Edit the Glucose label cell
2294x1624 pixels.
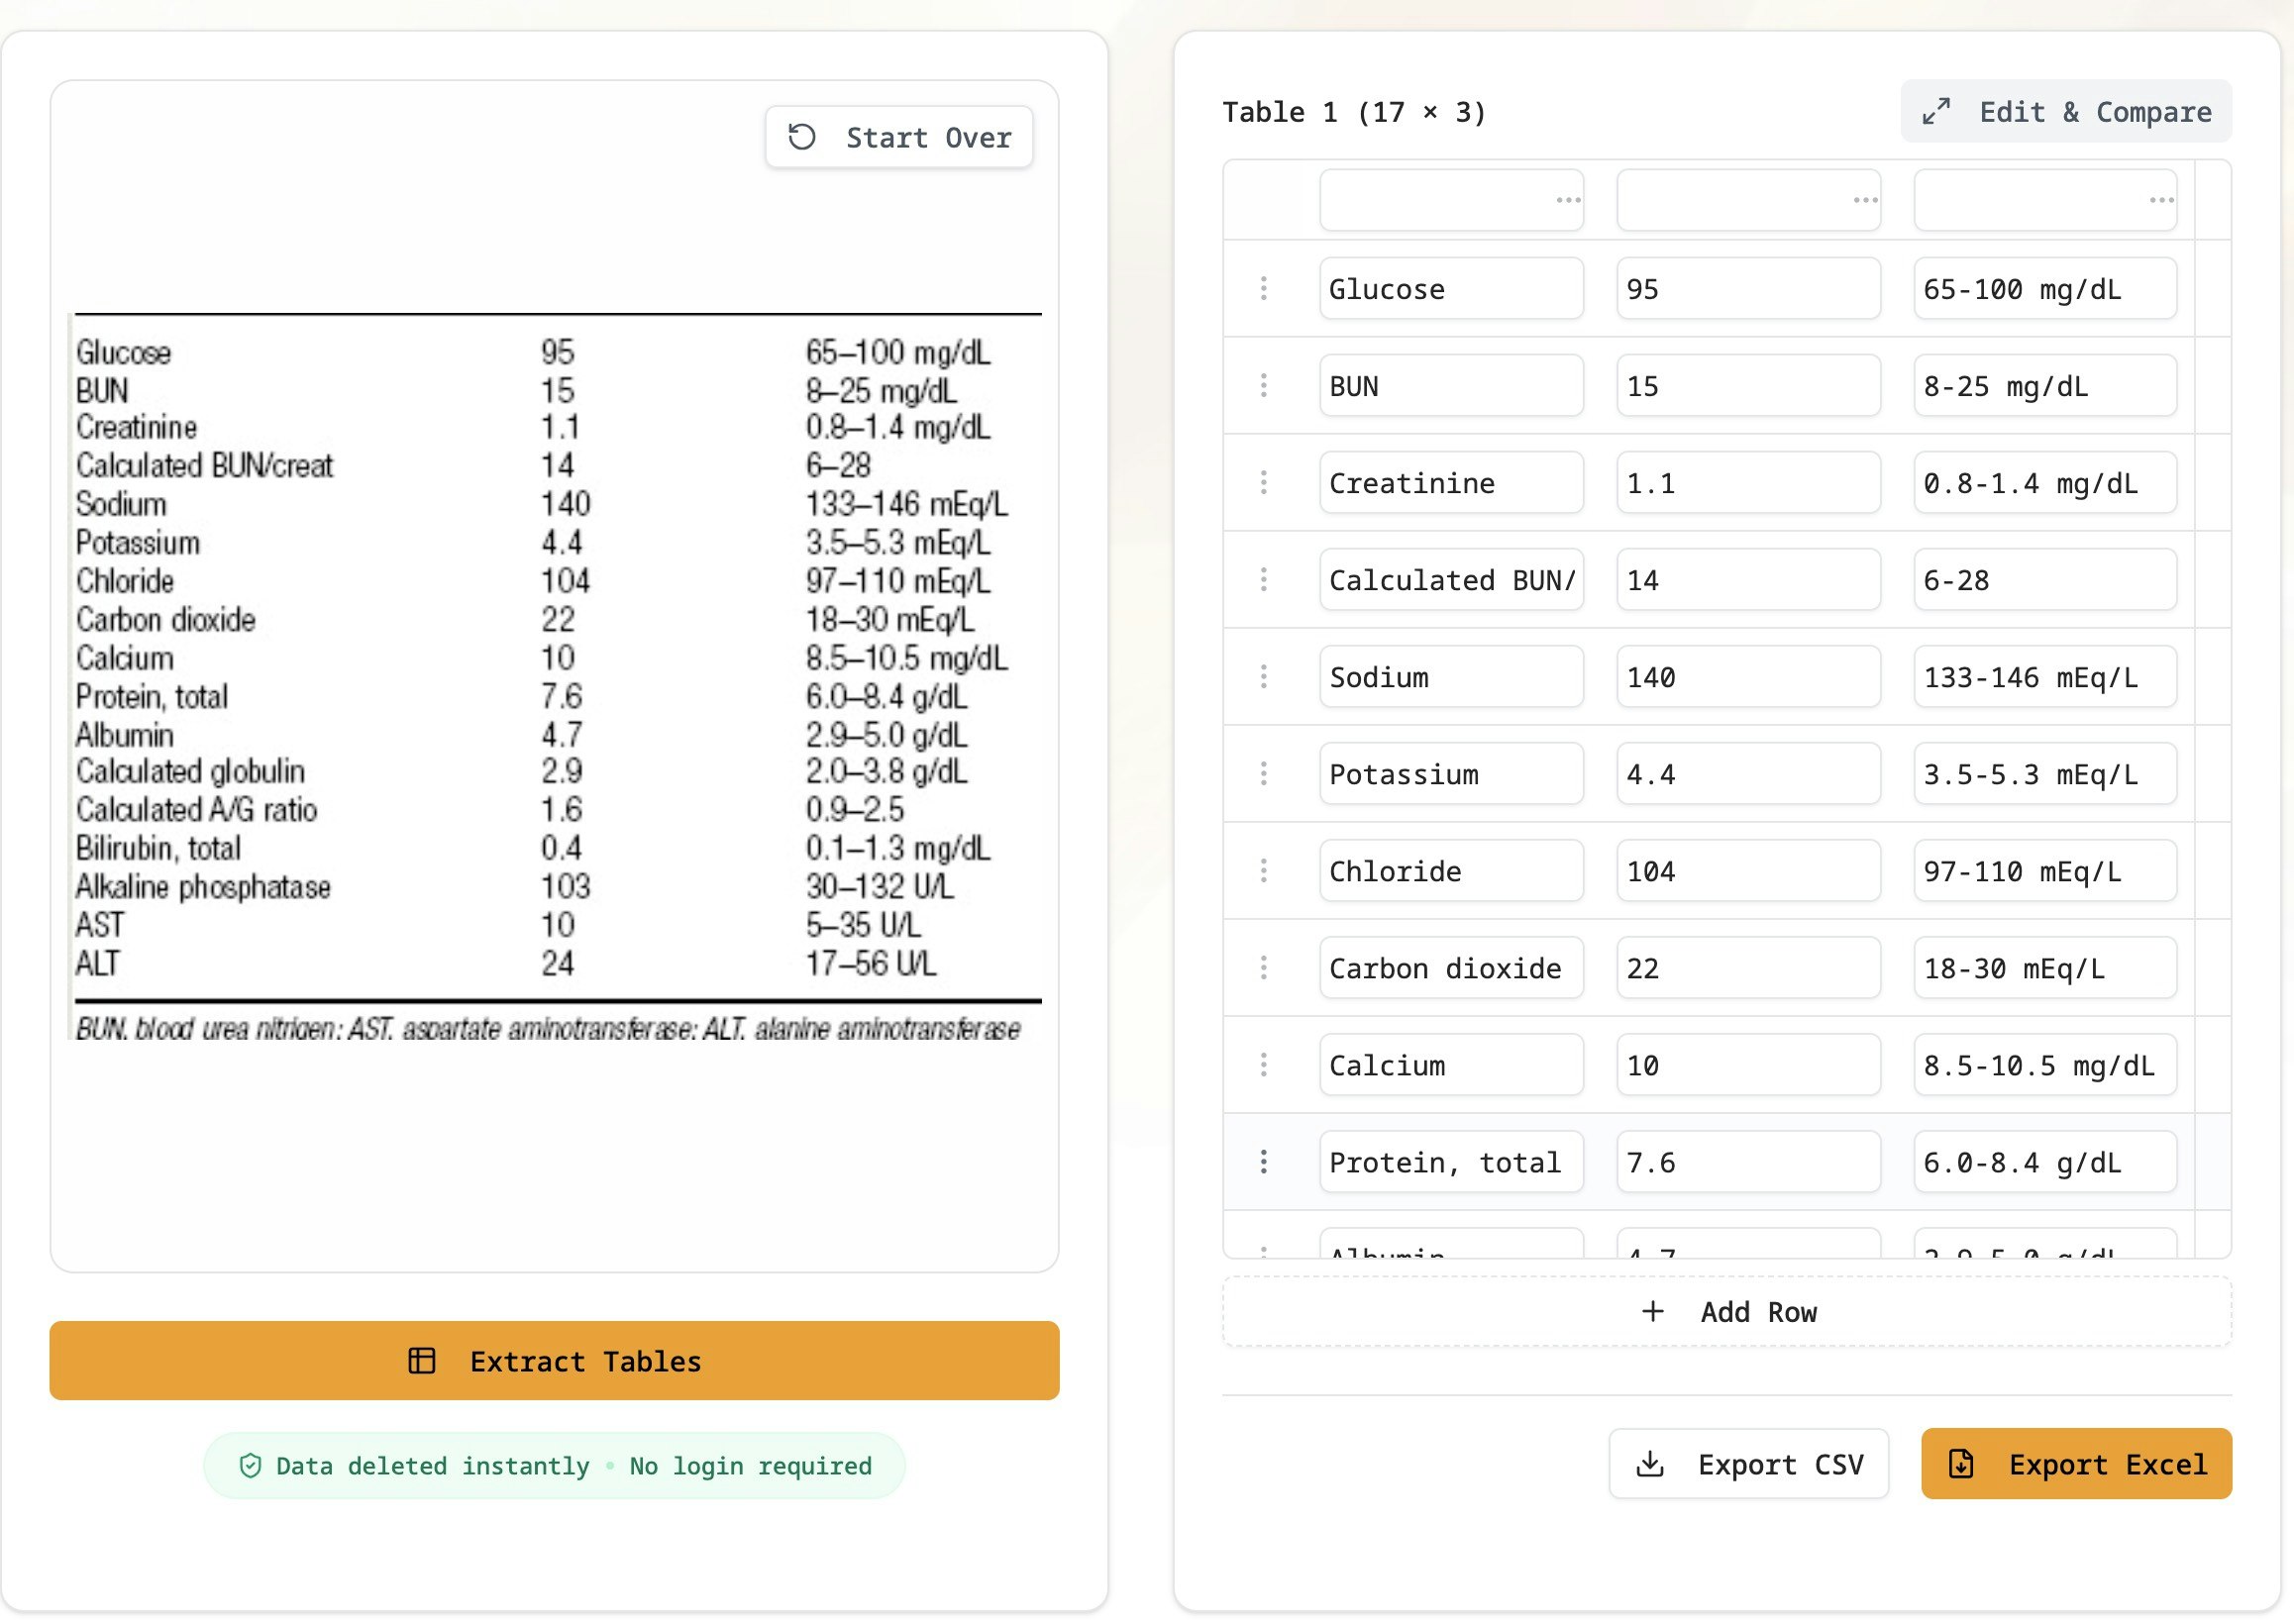point(1450,288)
